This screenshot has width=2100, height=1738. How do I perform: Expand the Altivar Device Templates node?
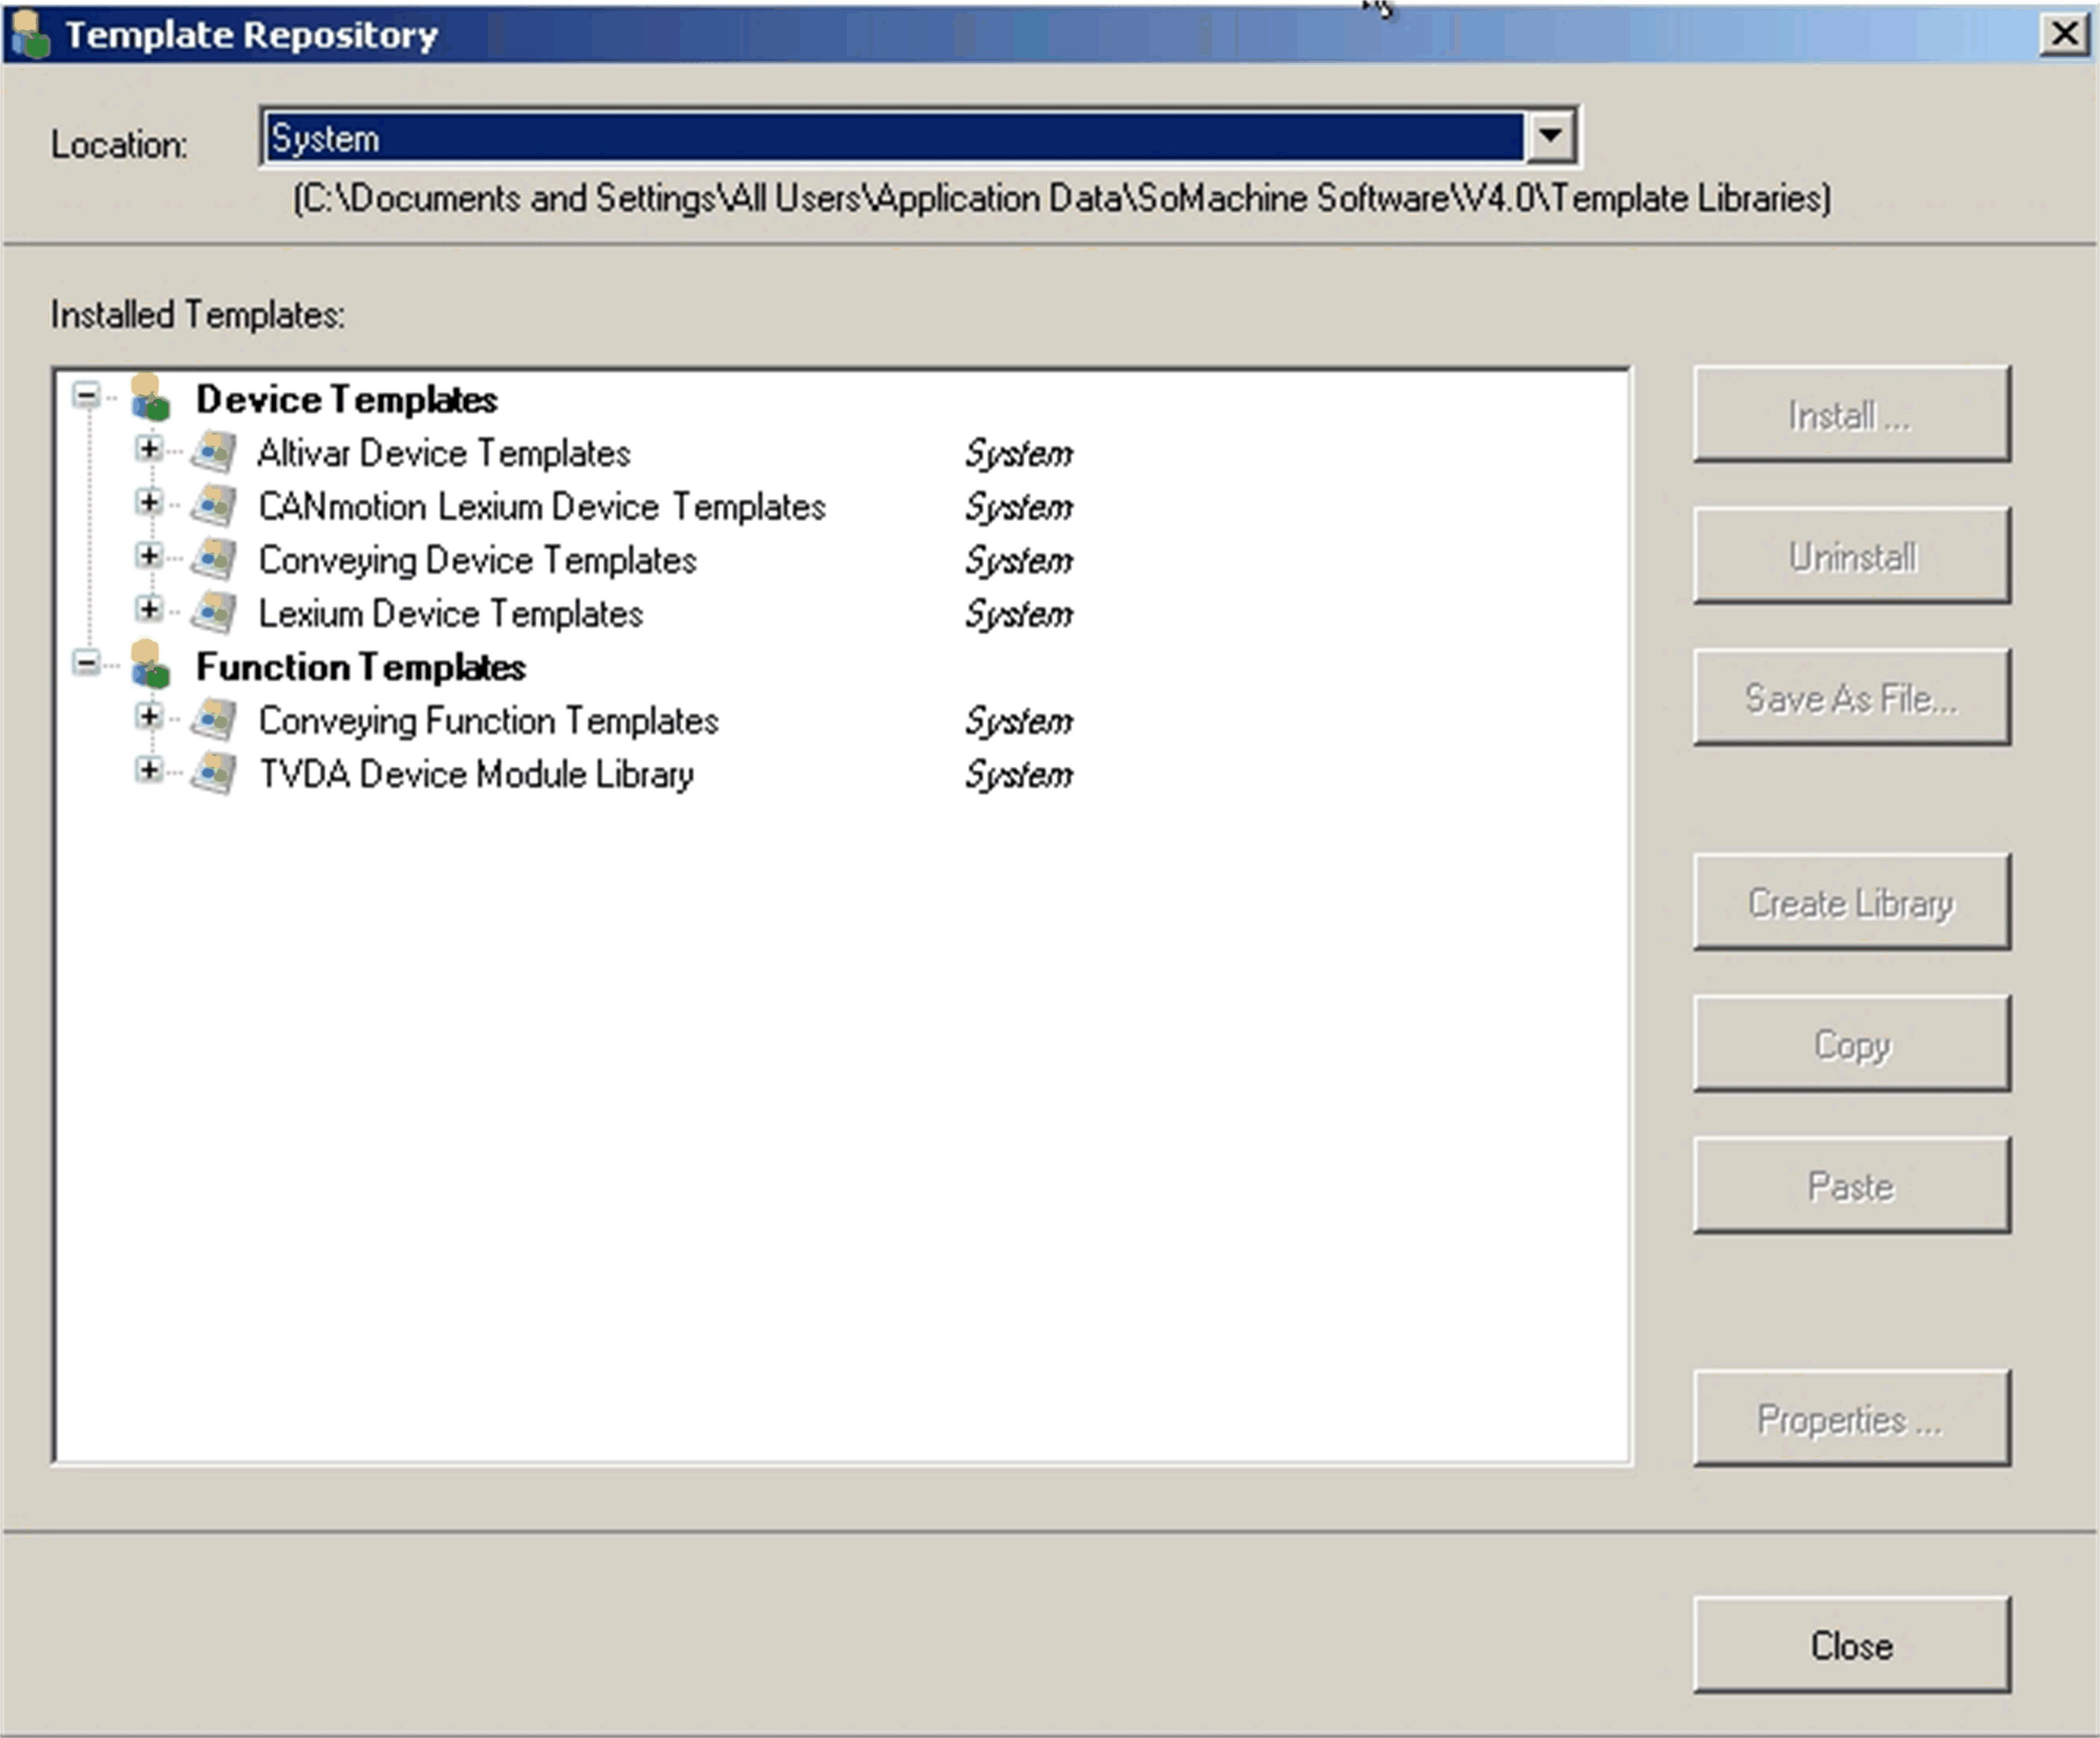[149, 449]
